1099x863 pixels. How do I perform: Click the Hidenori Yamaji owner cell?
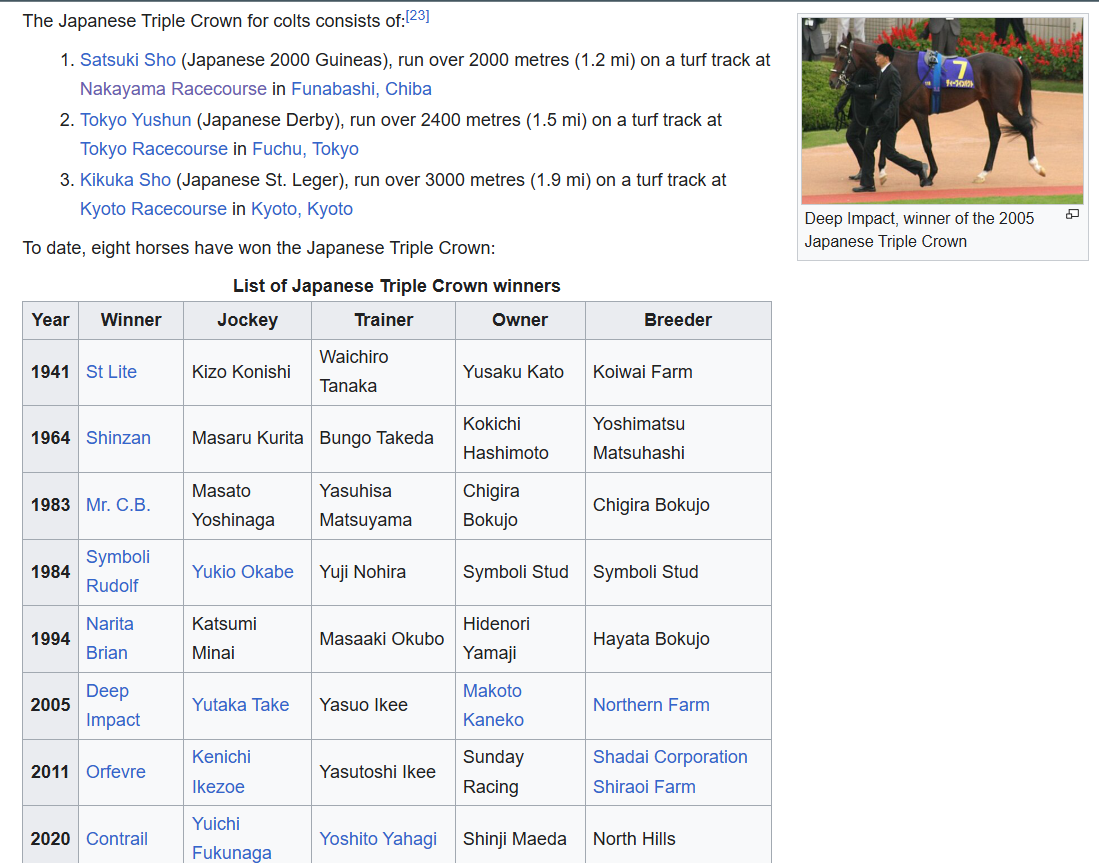520,639
